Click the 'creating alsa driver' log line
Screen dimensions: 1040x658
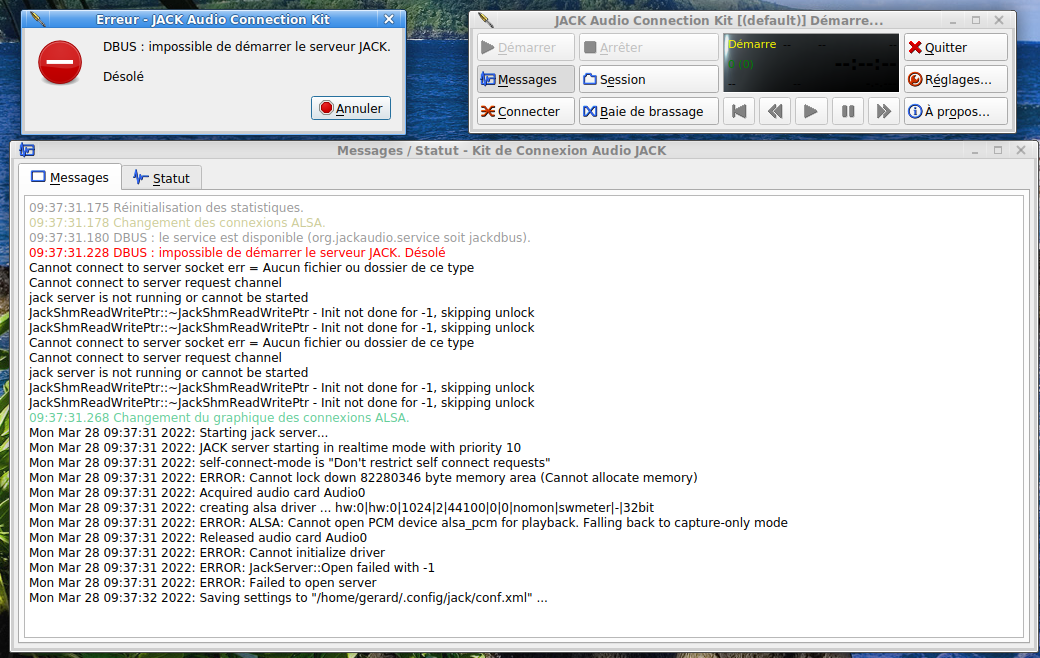(341, 507)
